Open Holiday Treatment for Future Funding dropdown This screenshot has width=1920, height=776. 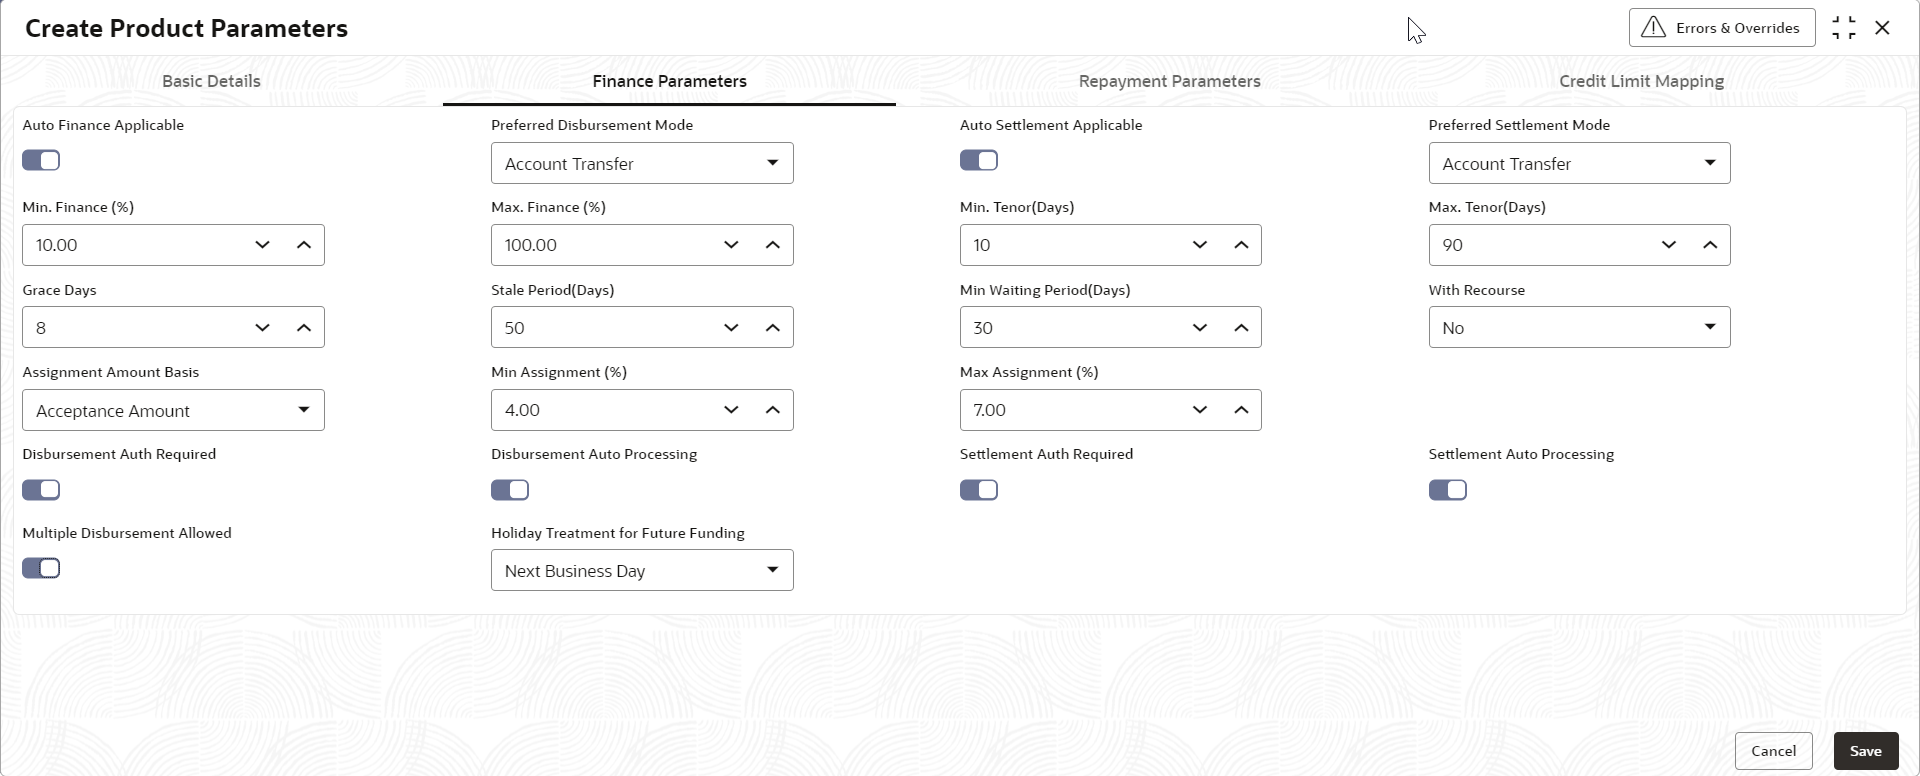click(642, 571)
